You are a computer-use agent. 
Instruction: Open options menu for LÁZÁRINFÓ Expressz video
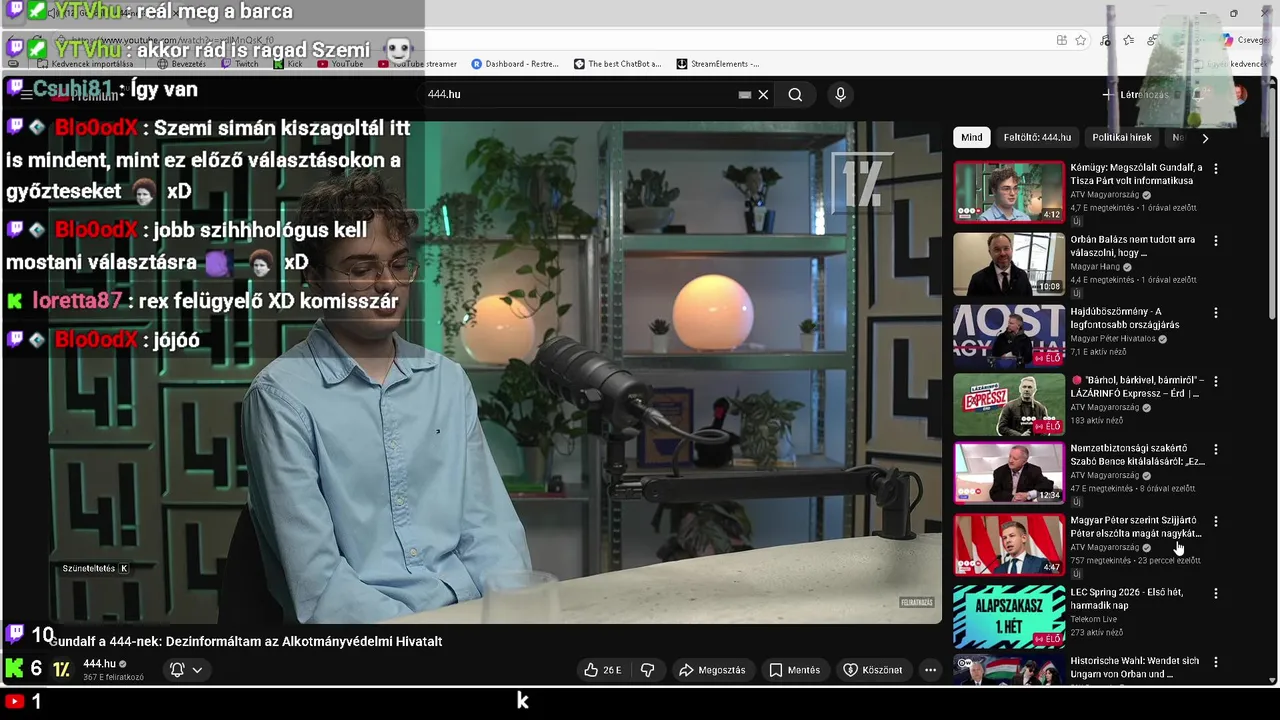click(1216, 381)
